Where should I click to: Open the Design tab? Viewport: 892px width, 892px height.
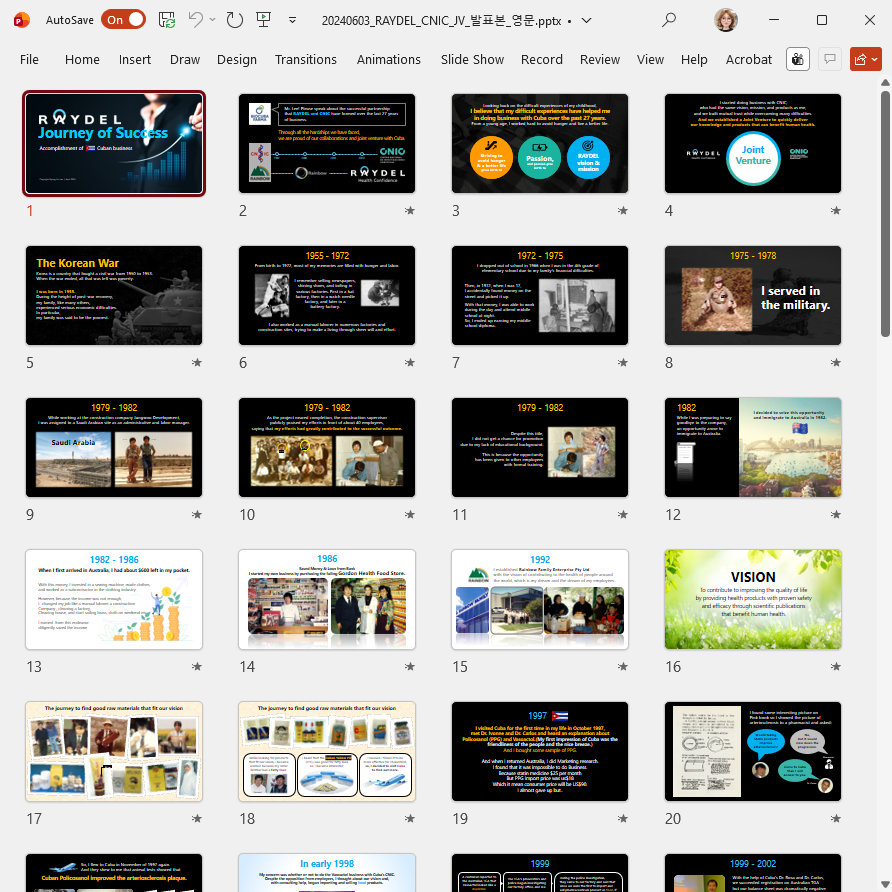pos(237,59)
